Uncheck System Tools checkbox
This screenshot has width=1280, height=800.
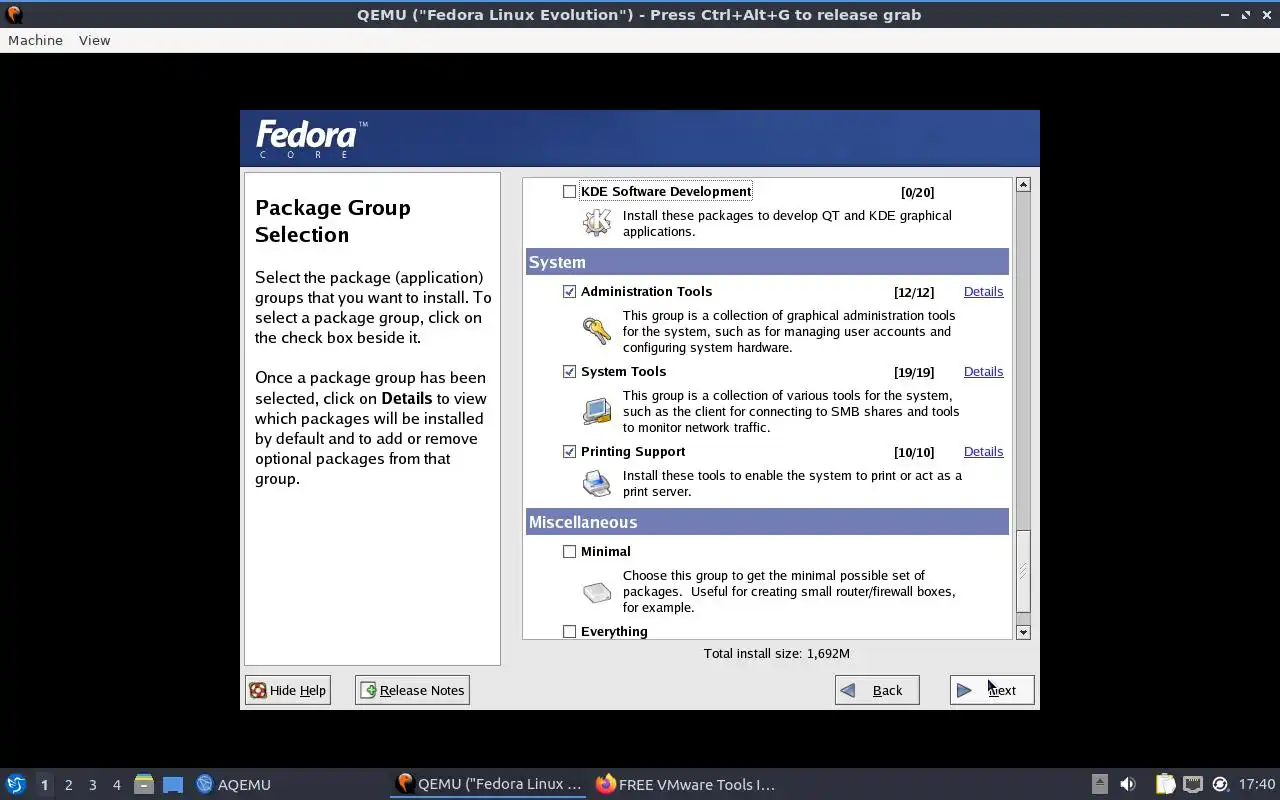coord(569,371)
